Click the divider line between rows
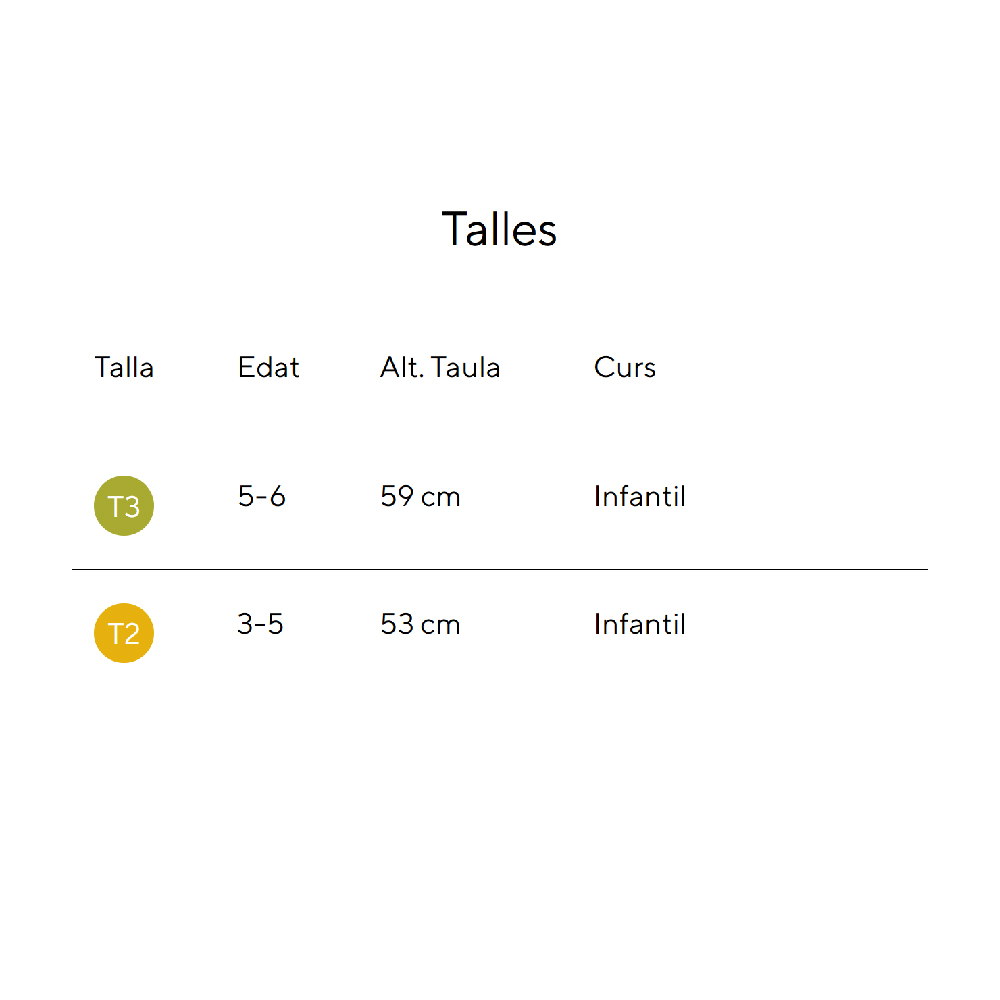The height and width of the screenshot is (1000, 1000). (500, 569)
